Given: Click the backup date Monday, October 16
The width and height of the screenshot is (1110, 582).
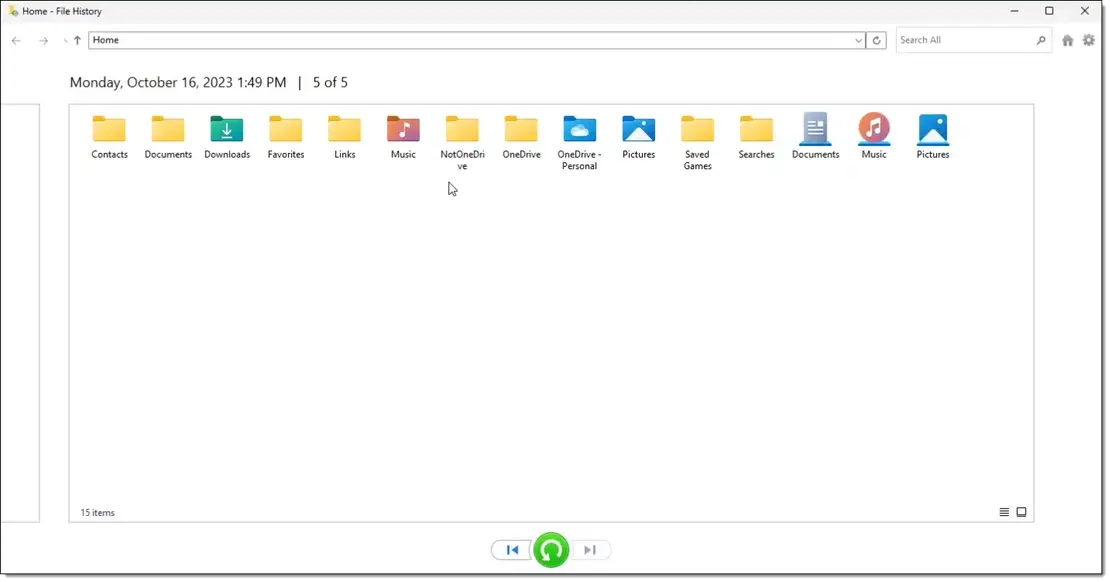Looking at the screenshot, I should pos(178,83).
